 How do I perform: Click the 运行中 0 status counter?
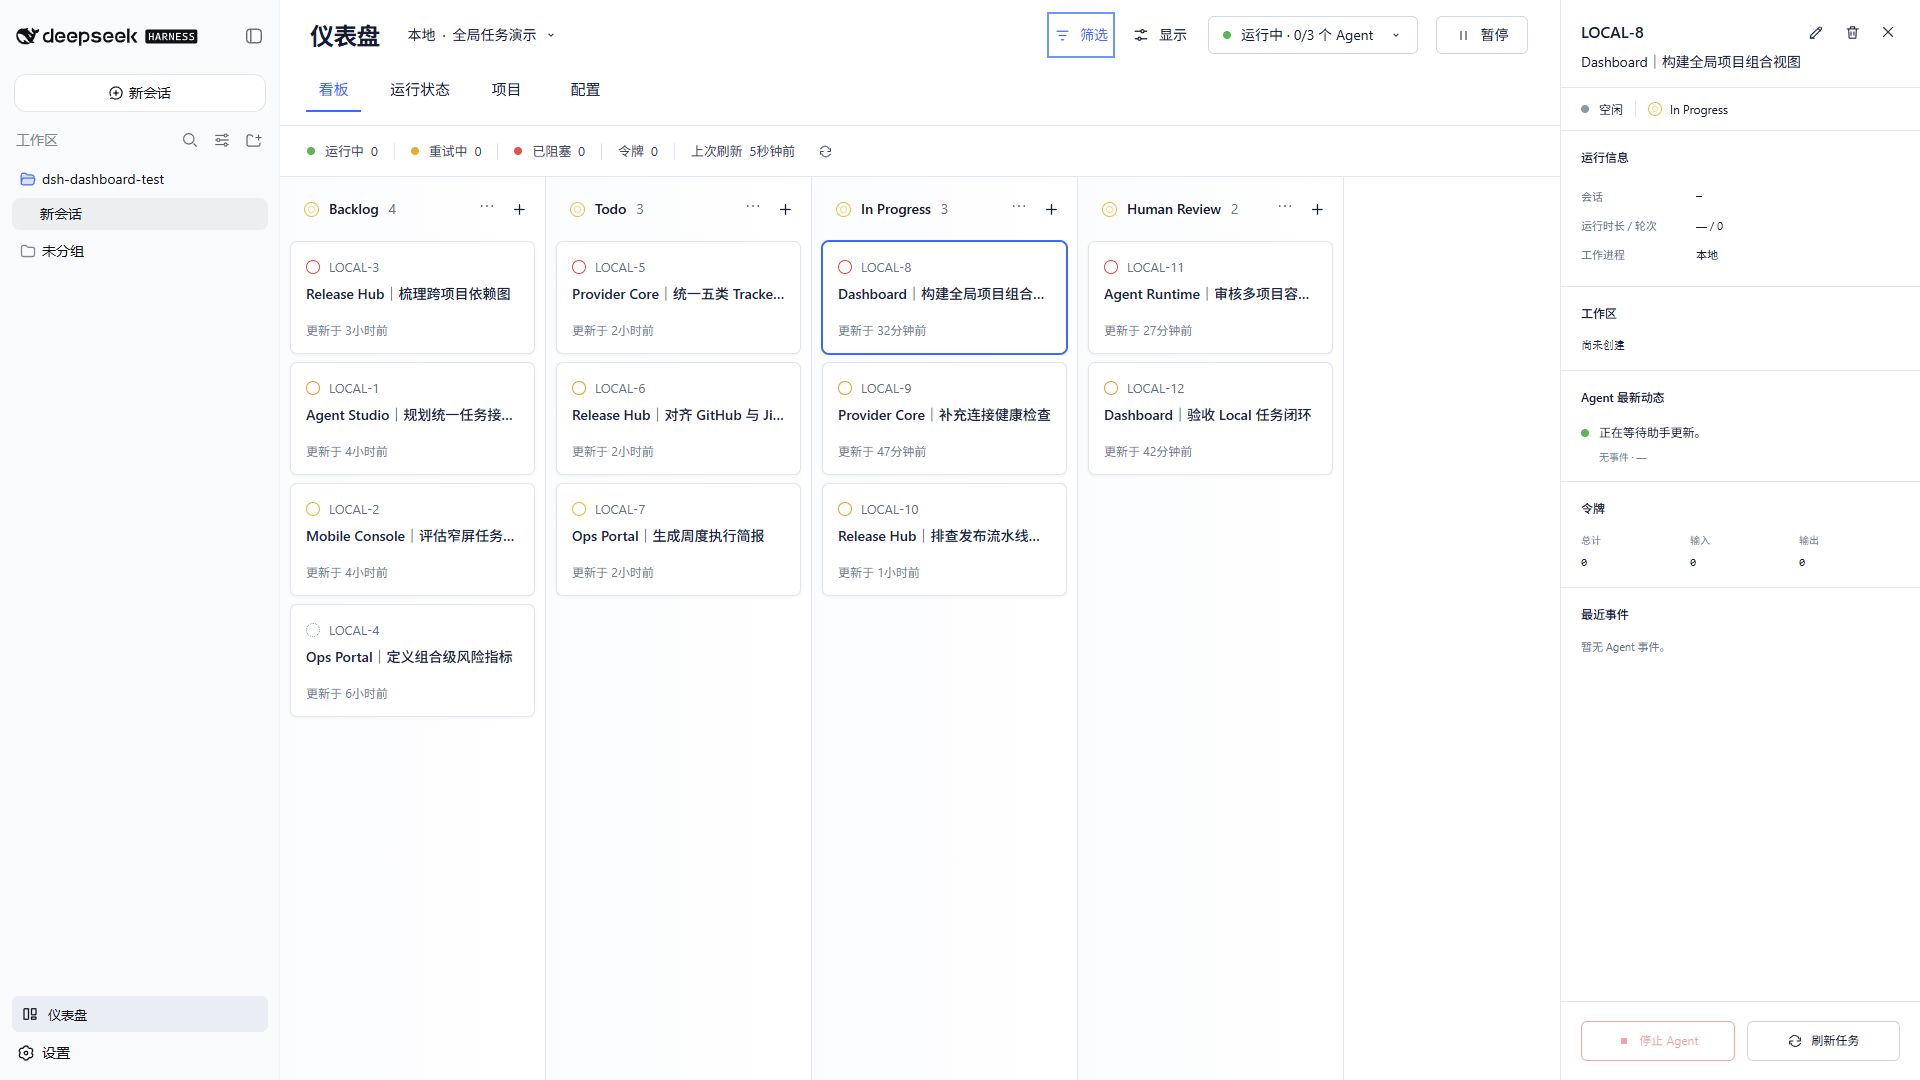coord(342,152)
